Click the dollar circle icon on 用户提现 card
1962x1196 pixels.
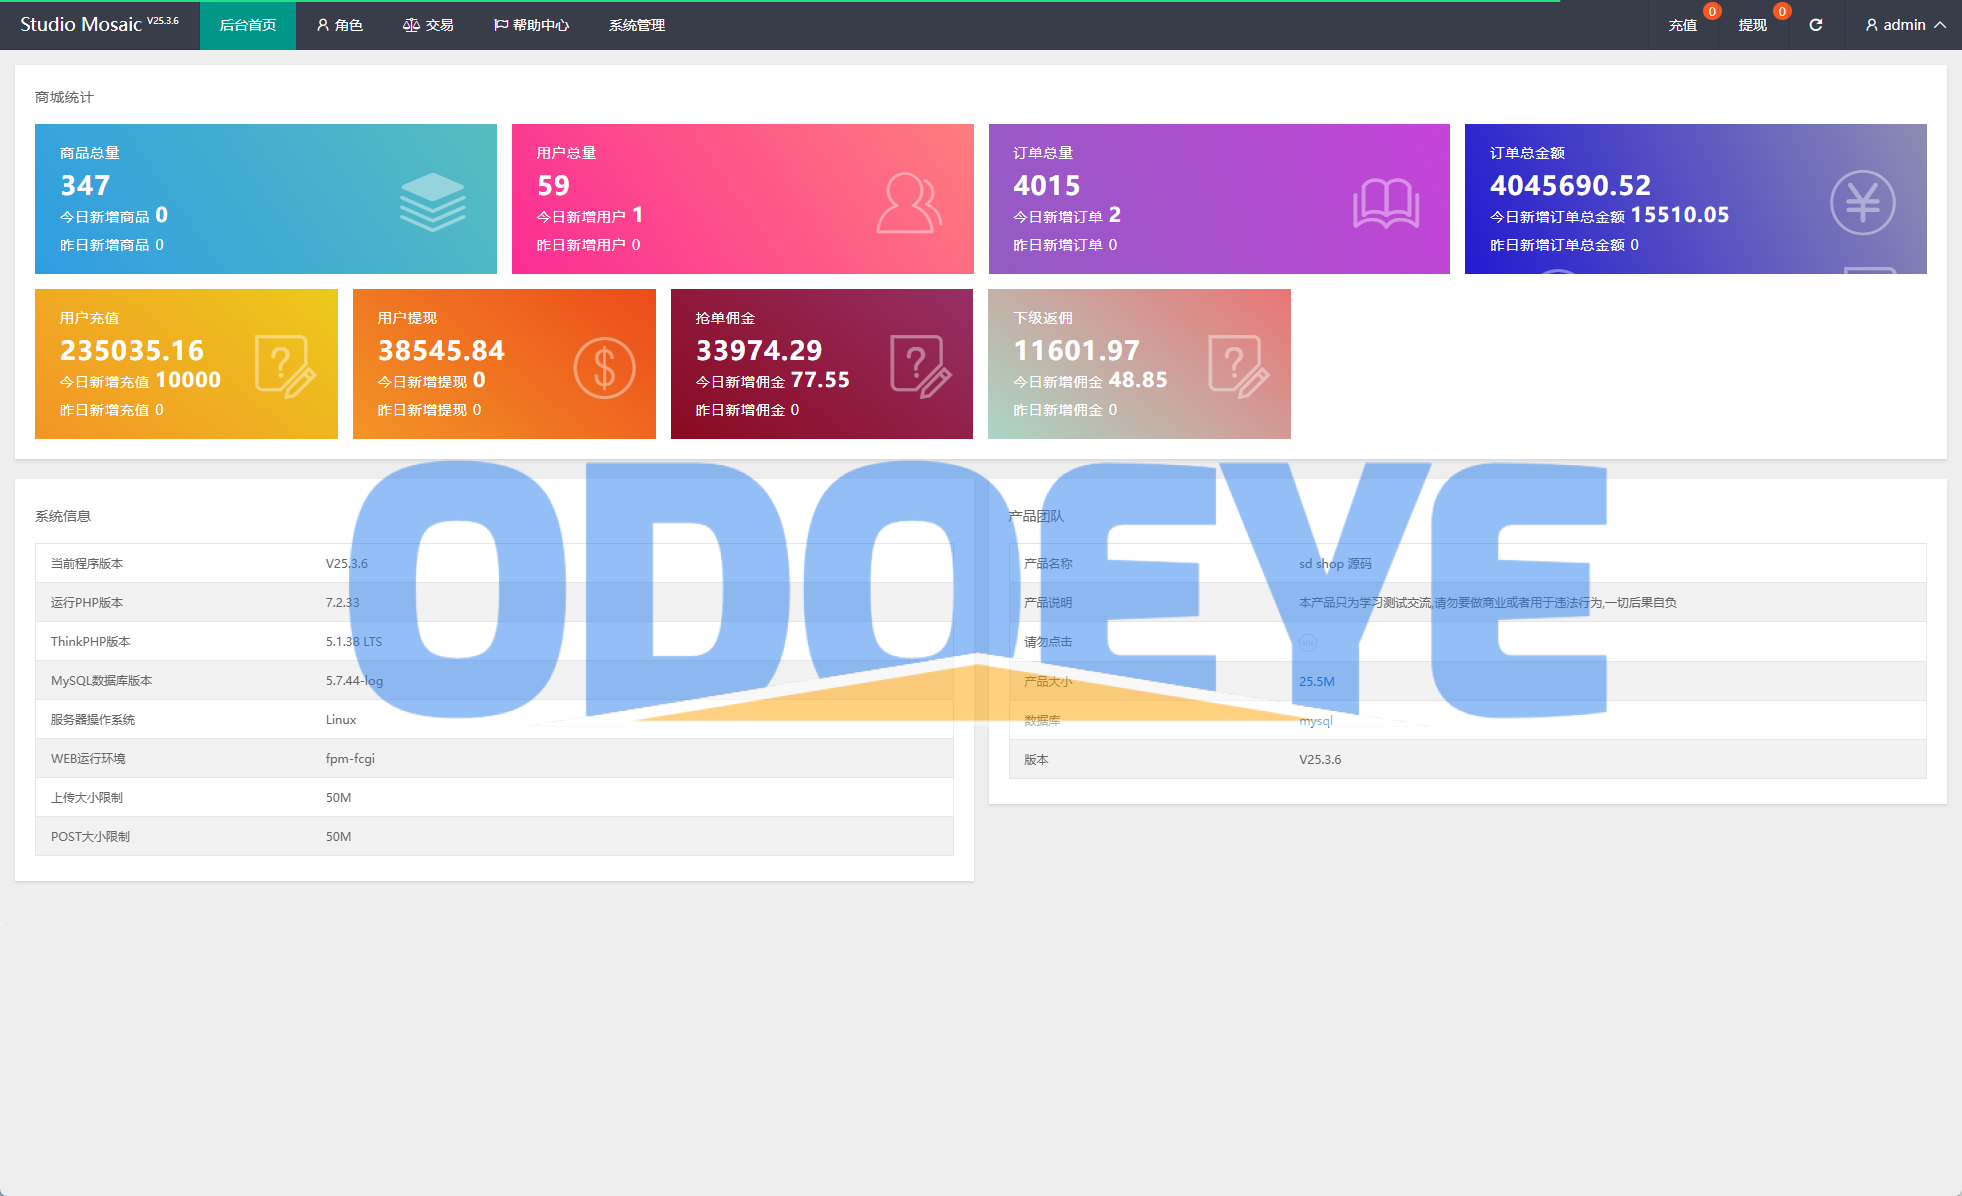click(604, 368)
